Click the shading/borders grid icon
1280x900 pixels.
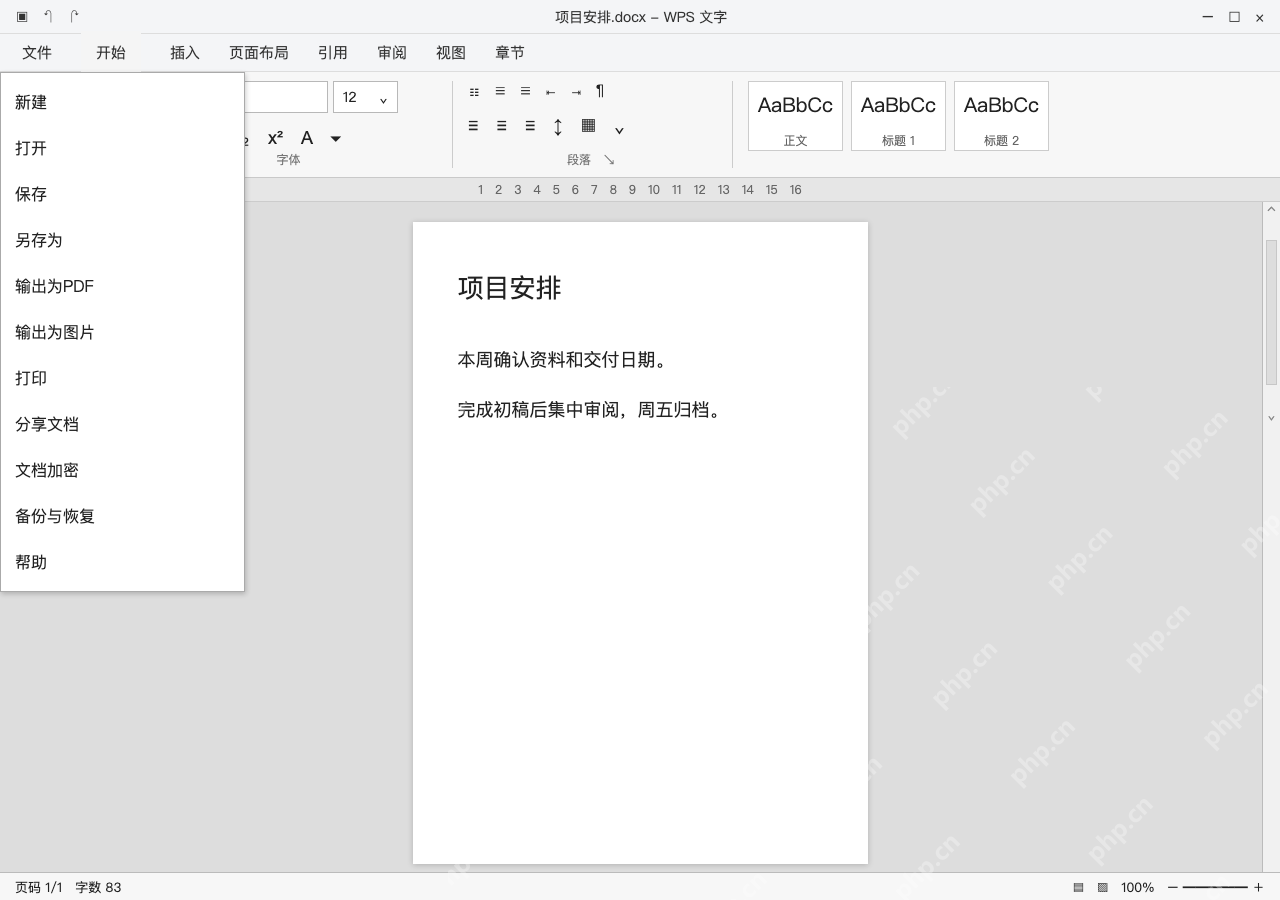pyautogui.click(x=589, y=125)
